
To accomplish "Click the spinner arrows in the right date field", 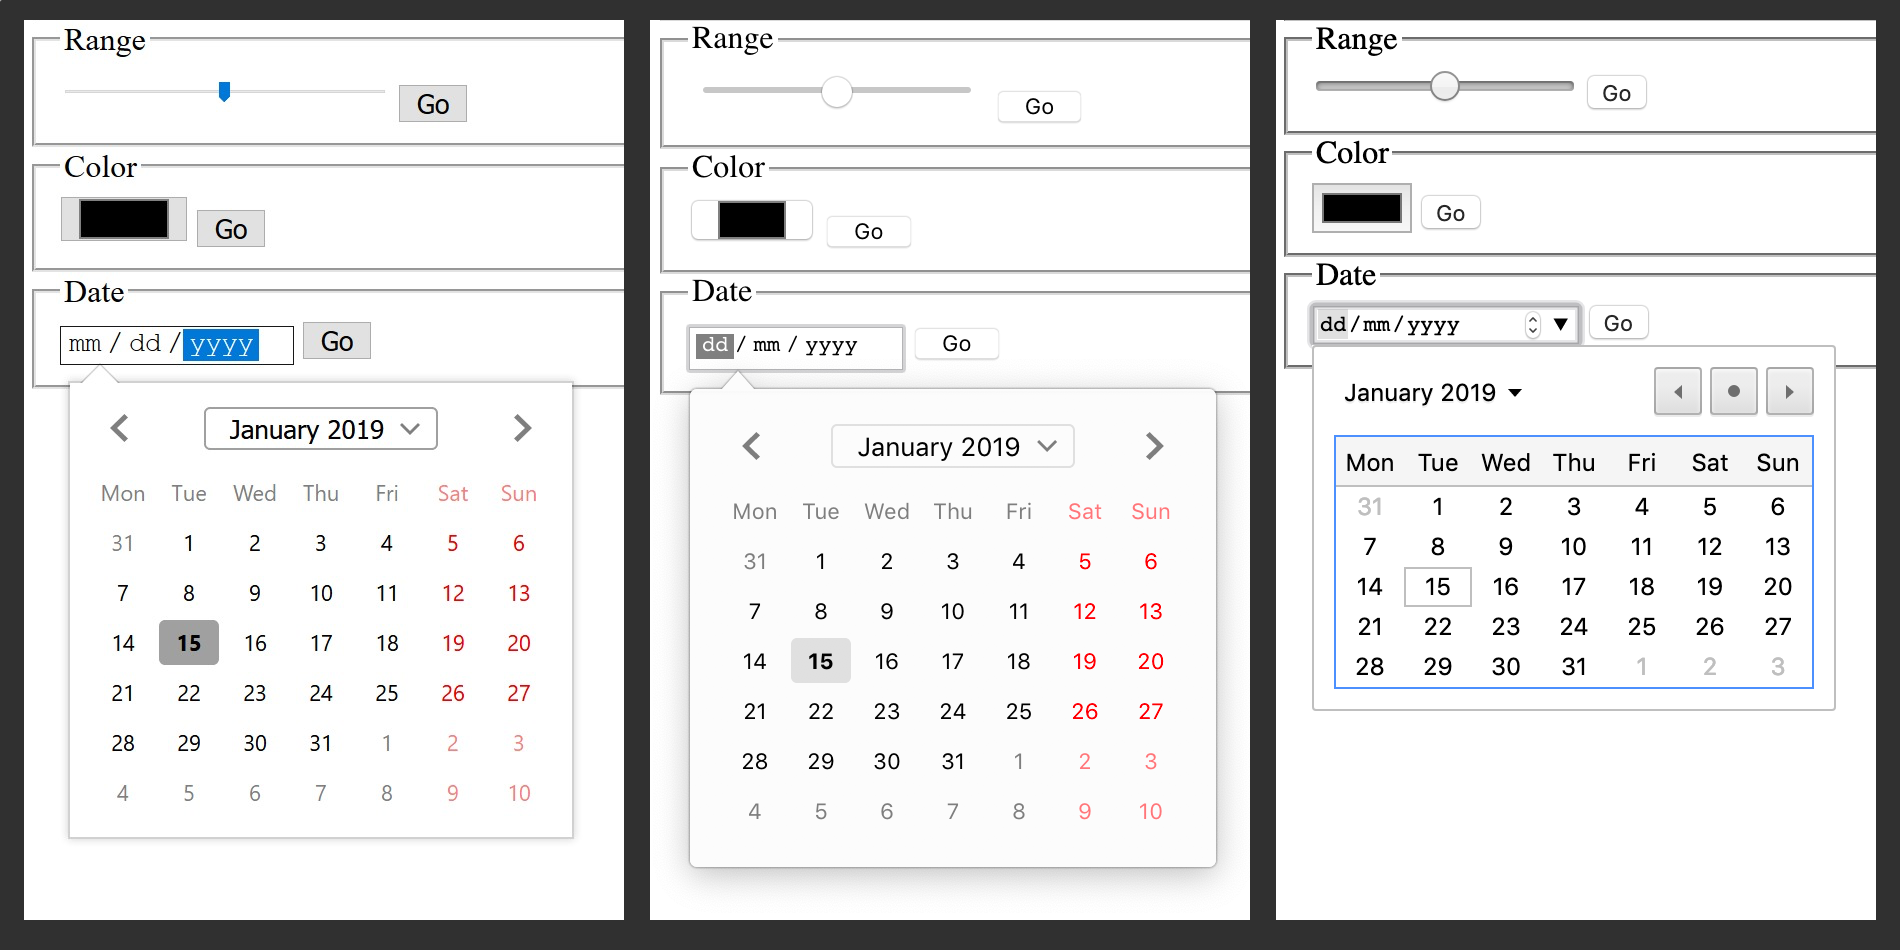I will pyautogui.click(x=1533, y=325).
